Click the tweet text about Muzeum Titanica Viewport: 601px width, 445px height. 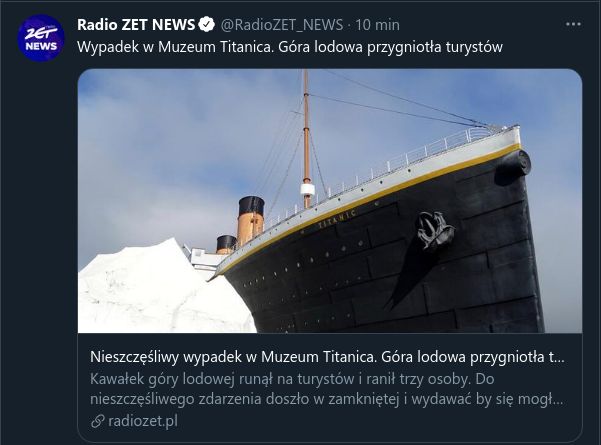[x=290, y=47]
